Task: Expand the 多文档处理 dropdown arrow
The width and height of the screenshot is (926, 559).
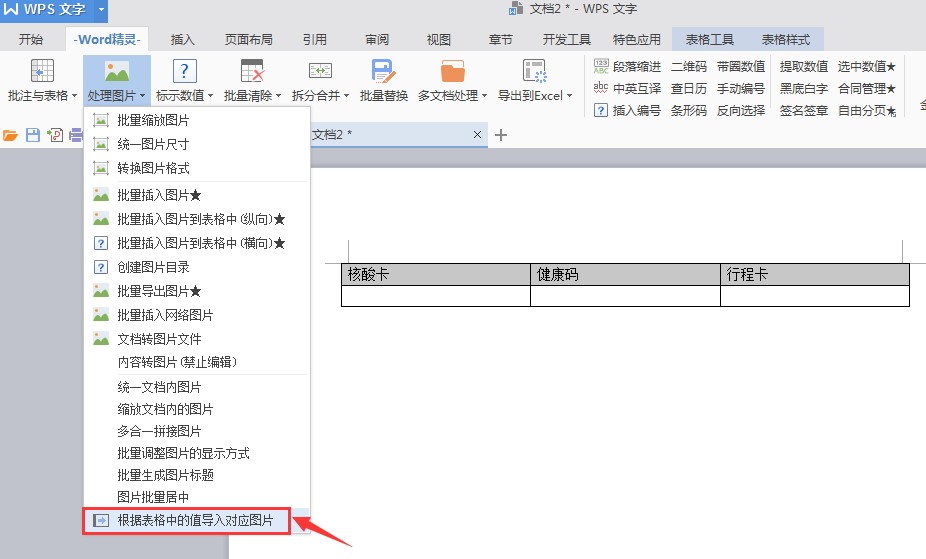Action: 484,96
